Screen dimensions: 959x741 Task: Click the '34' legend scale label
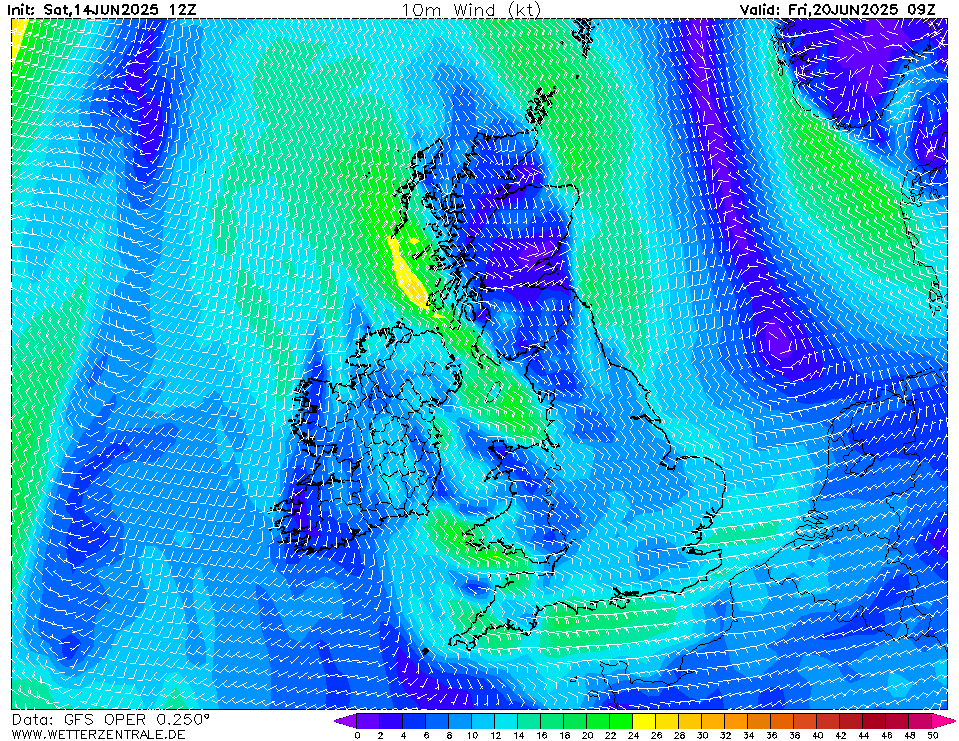coord(748,735)
